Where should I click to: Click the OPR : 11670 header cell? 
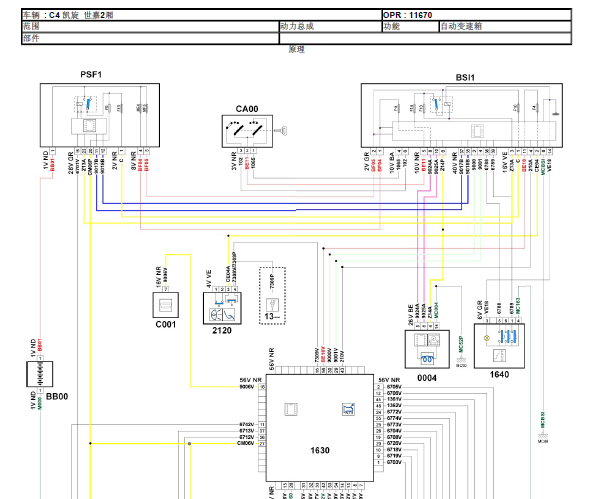click(x=477, y=15)
